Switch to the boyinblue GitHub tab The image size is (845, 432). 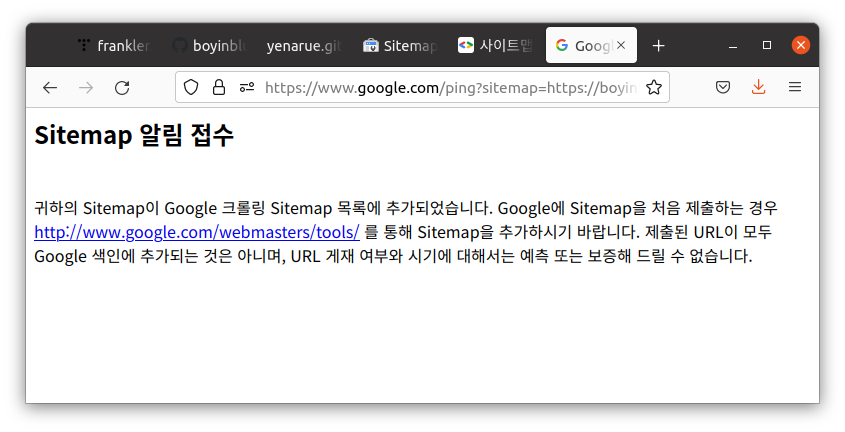(209, 46)
